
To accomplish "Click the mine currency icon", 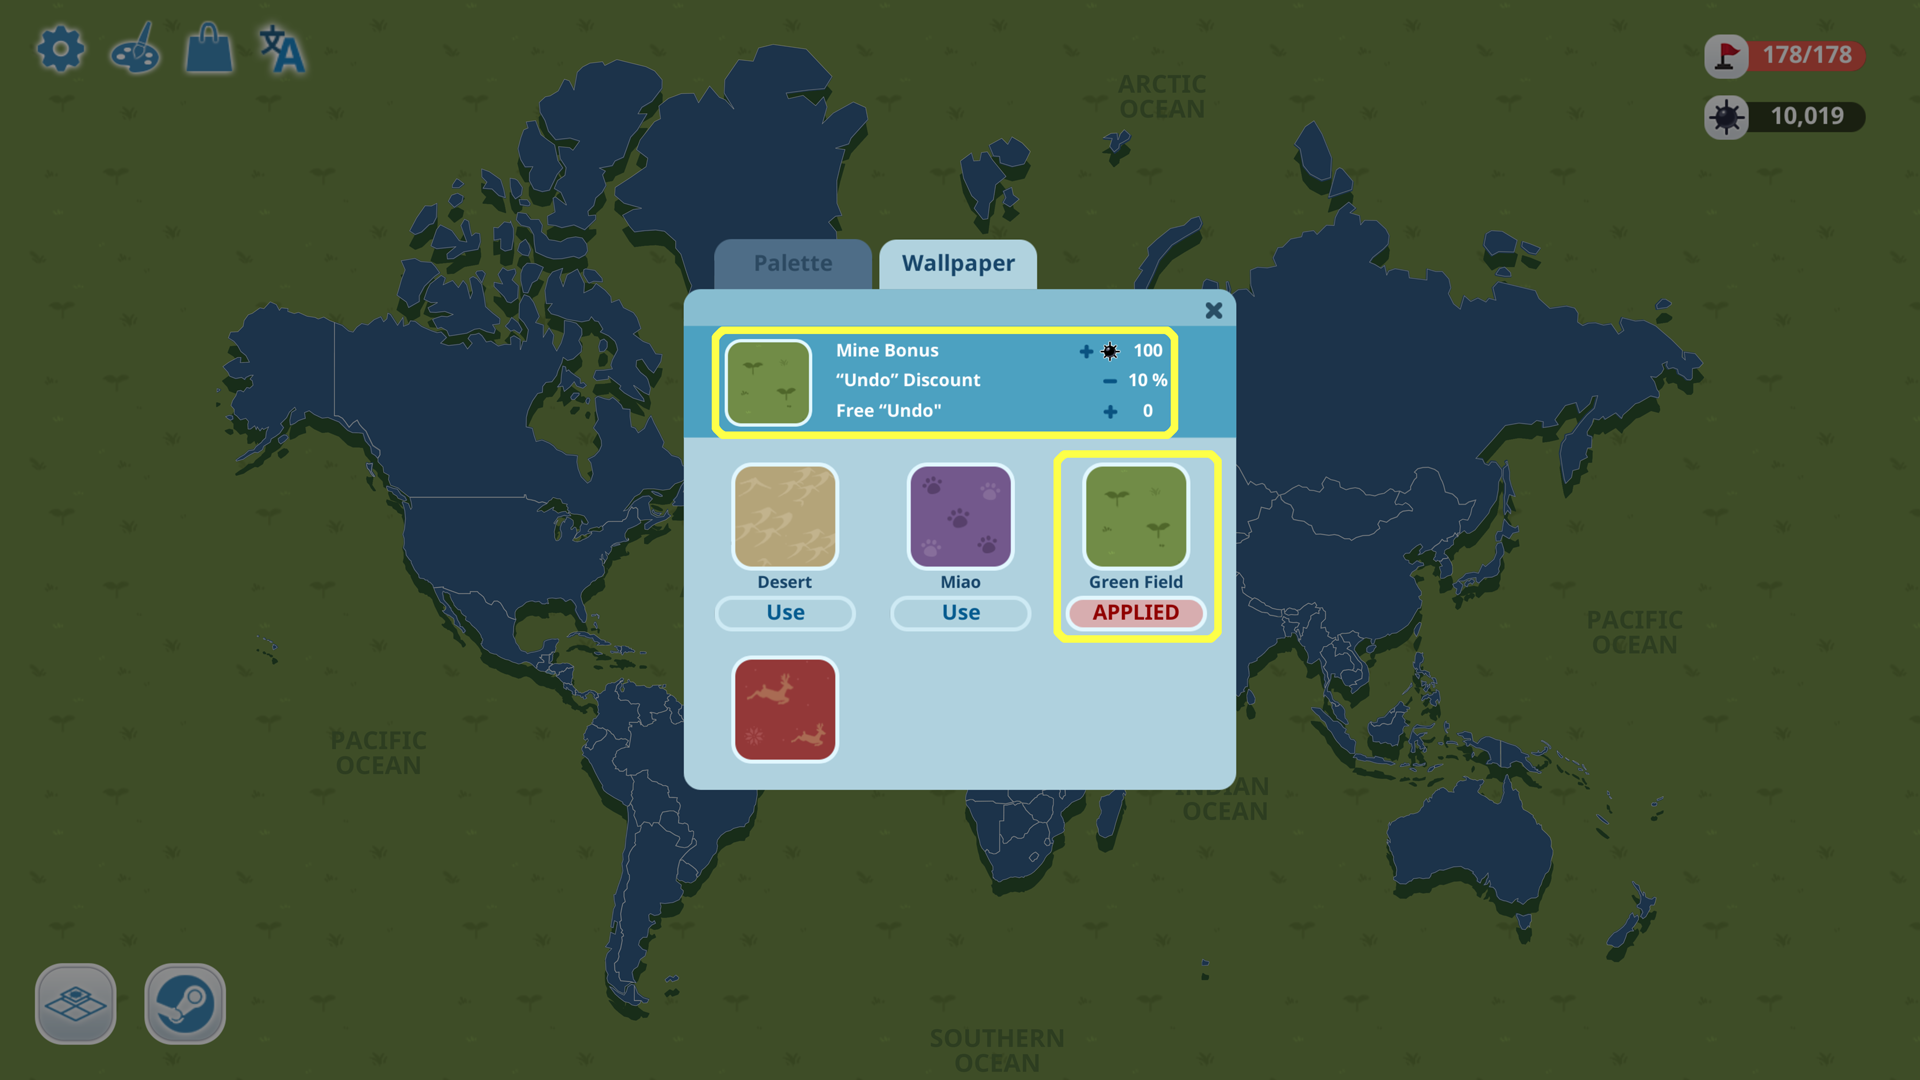I will point(1726,117).
